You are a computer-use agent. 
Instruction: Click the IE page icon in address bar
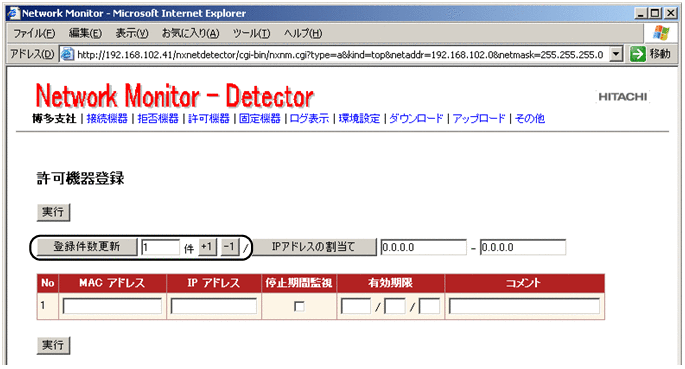click(x=67, y=54)
